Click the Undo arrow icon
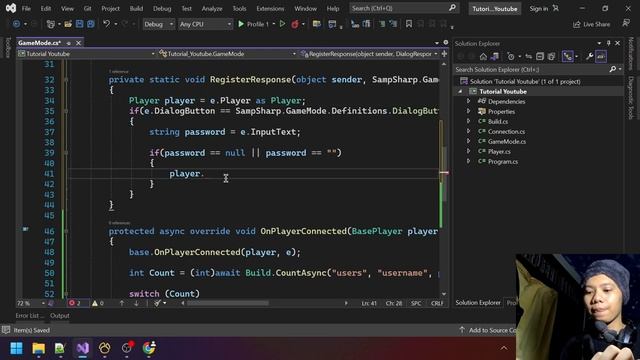 107,24
